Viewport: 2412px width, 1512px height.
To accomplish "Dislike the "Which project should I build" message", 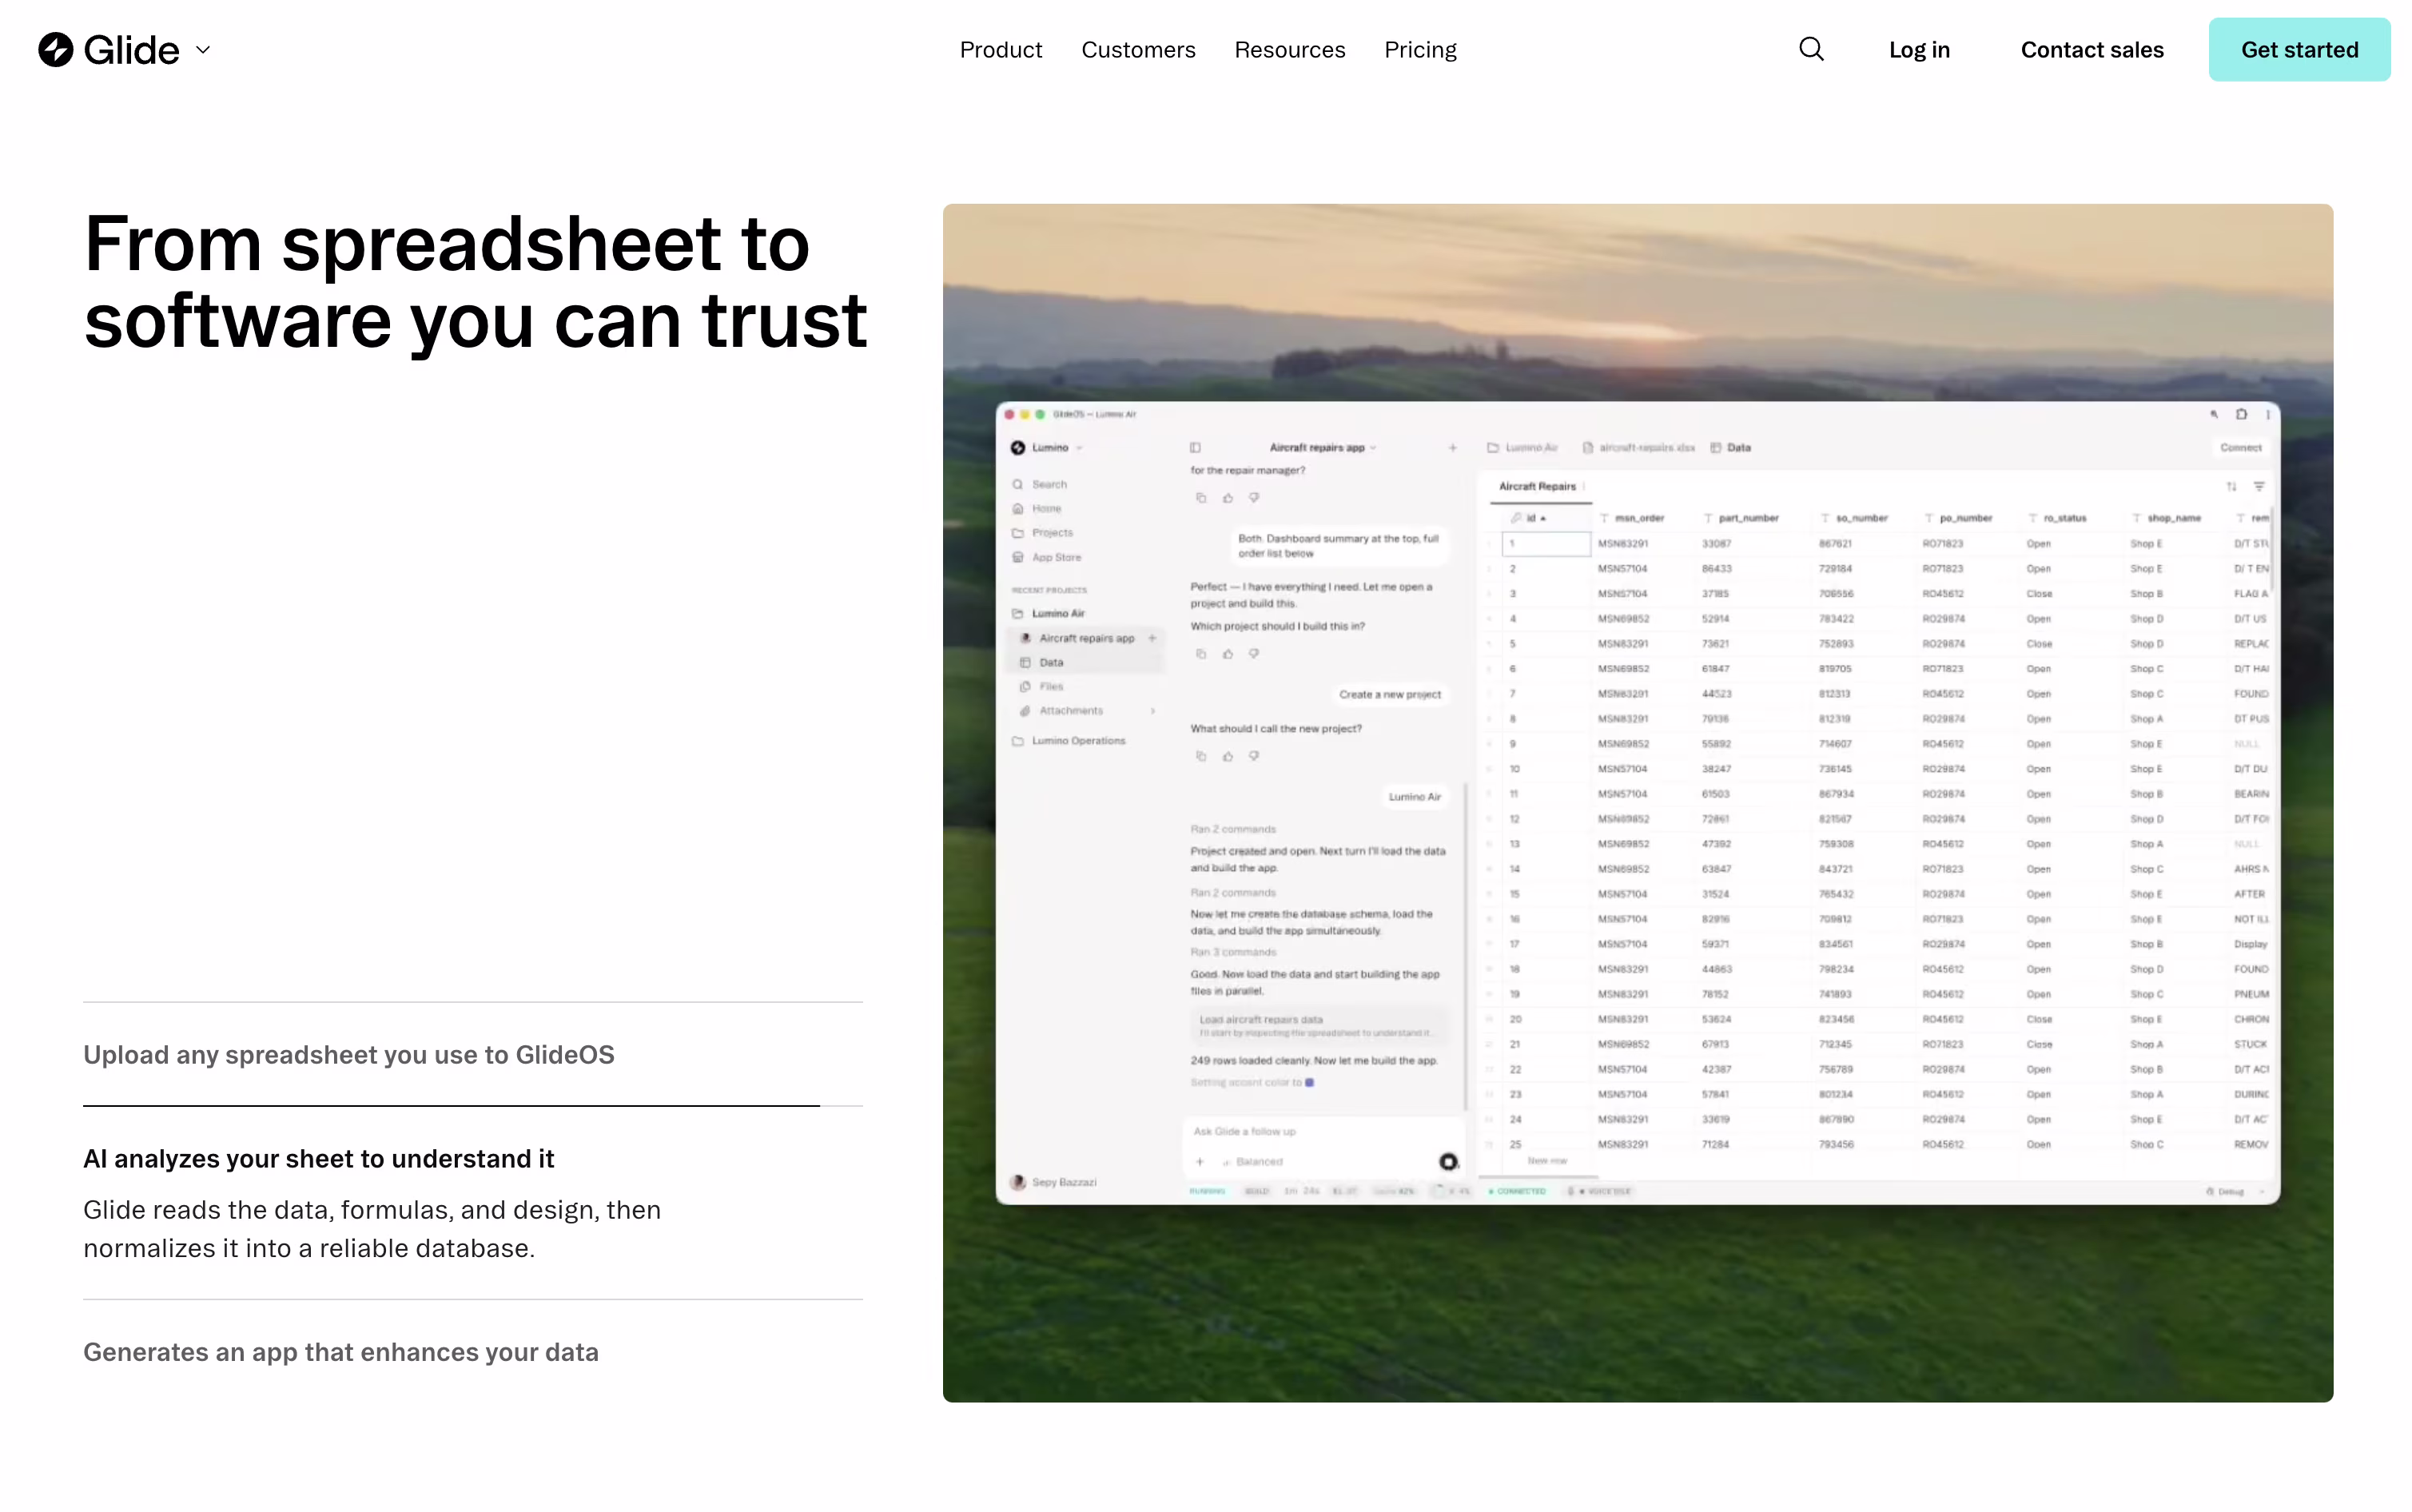I will pyautogui.click(x=1254, y=654).
